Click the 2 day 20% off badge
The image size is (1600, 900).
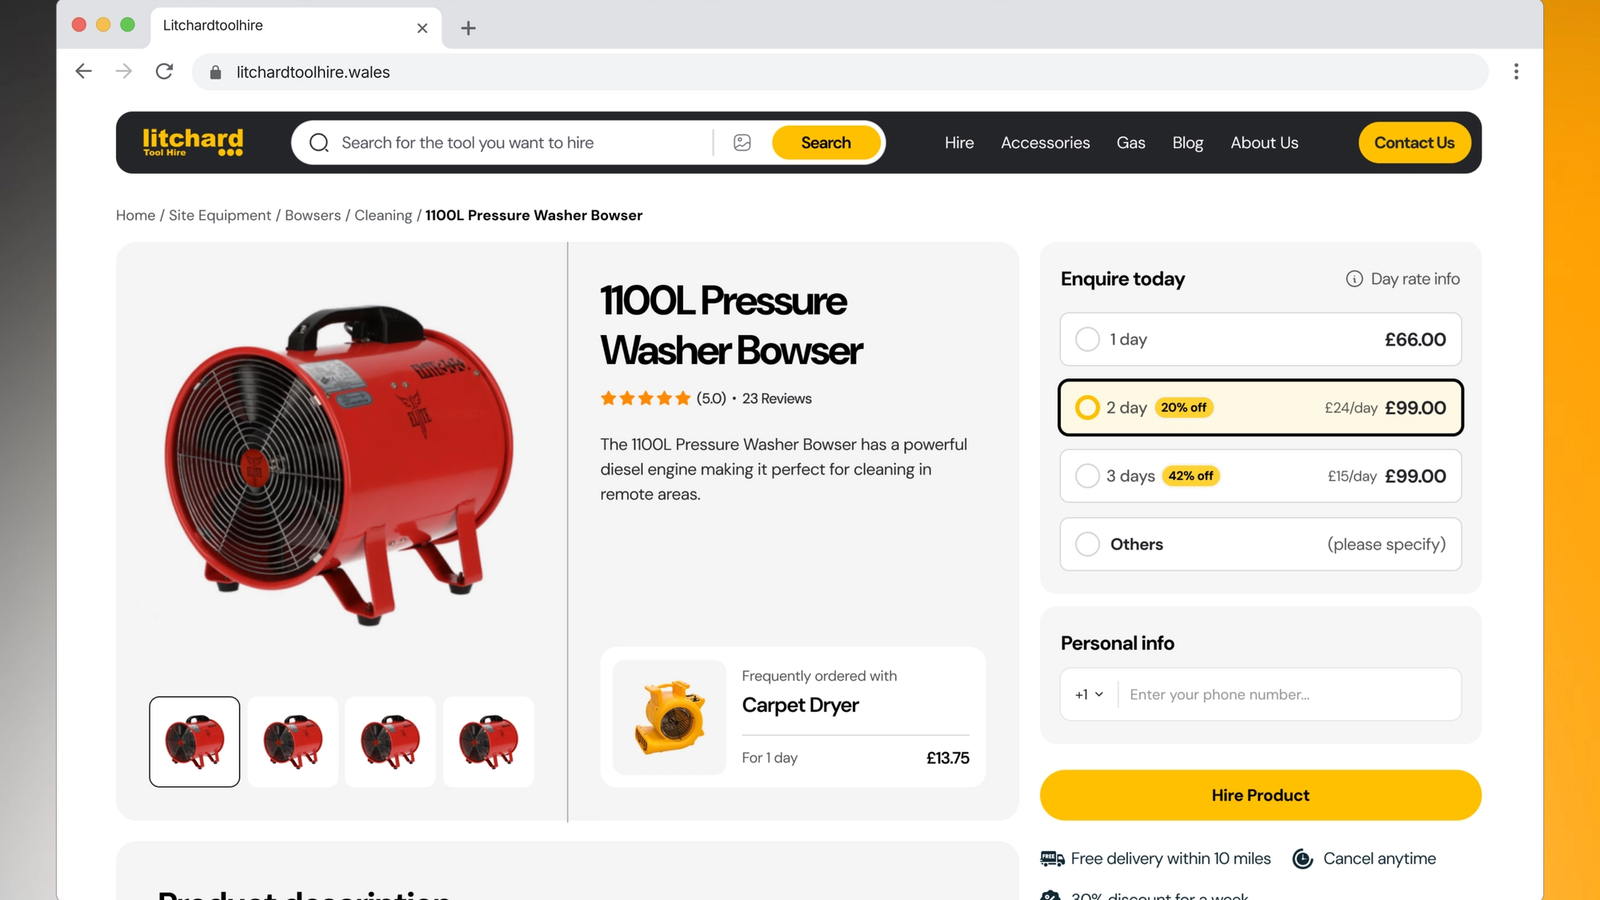[1184, 408]
